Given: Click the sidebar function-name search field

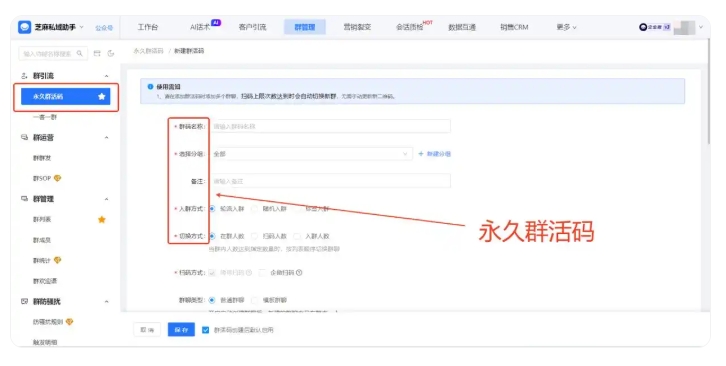Looking at the screenshot, I should click(x=53, y=54).
